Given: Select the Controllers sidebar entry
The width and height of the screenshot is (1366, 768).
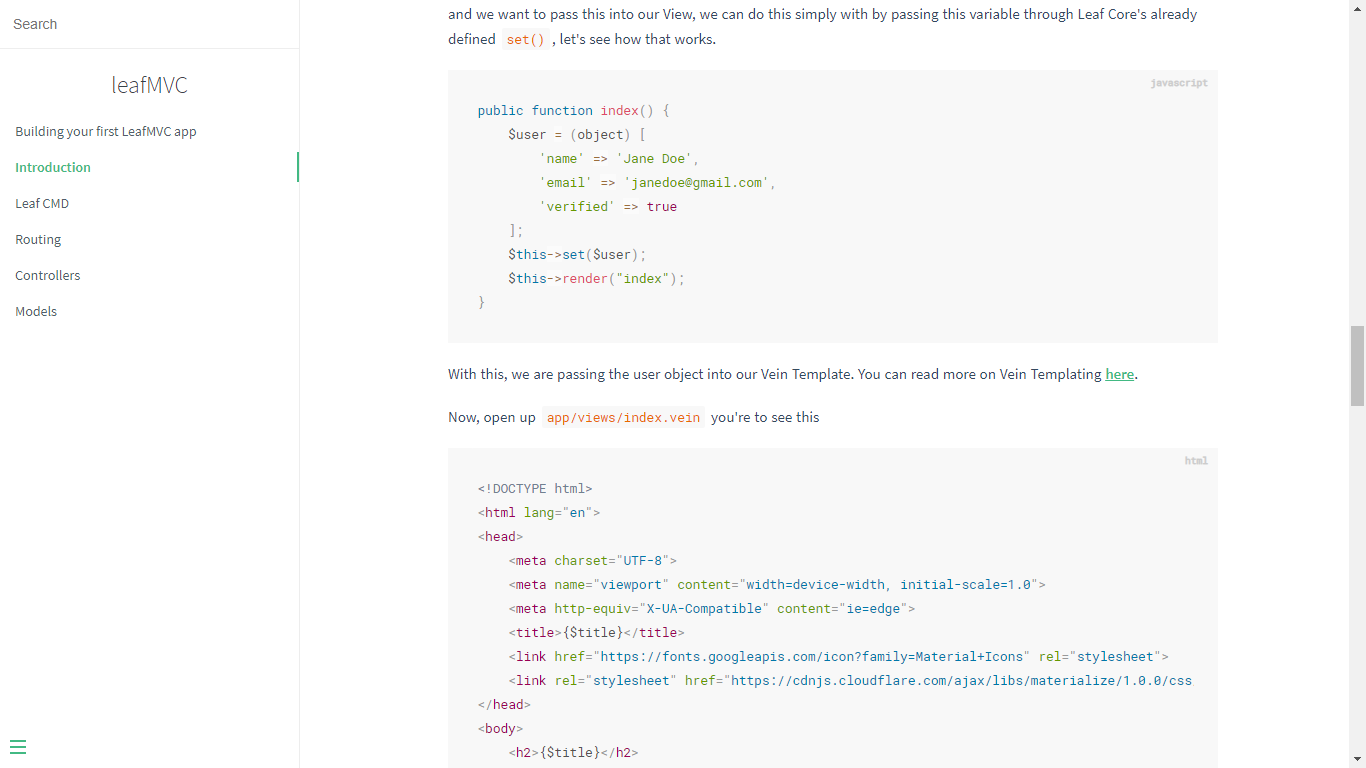Looking at the screenshot, I should [x=46, y=275].
